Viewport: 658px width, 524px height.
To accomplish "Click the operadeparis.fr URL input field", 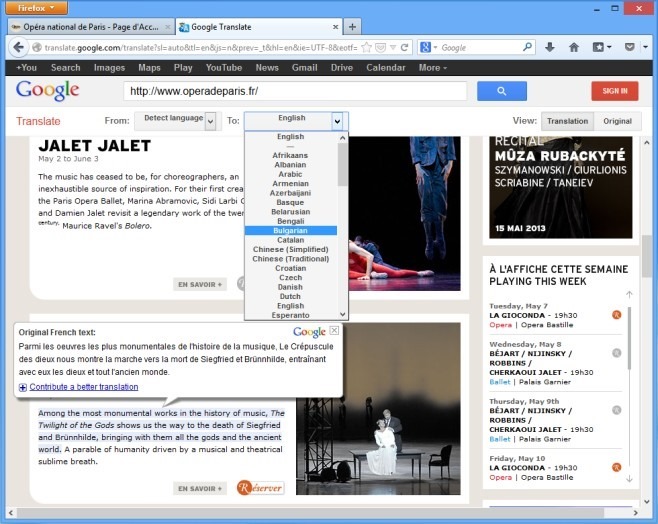I will coord(295,91).
